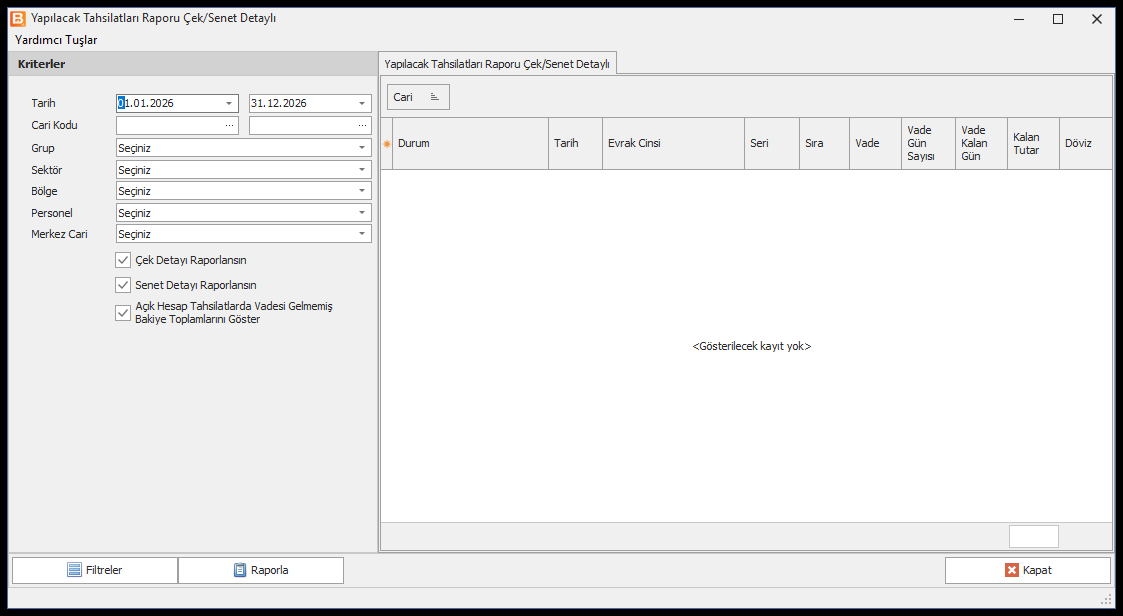
Task: Click the end date field 31.12.2026
Action: click(x=302, y=103)
